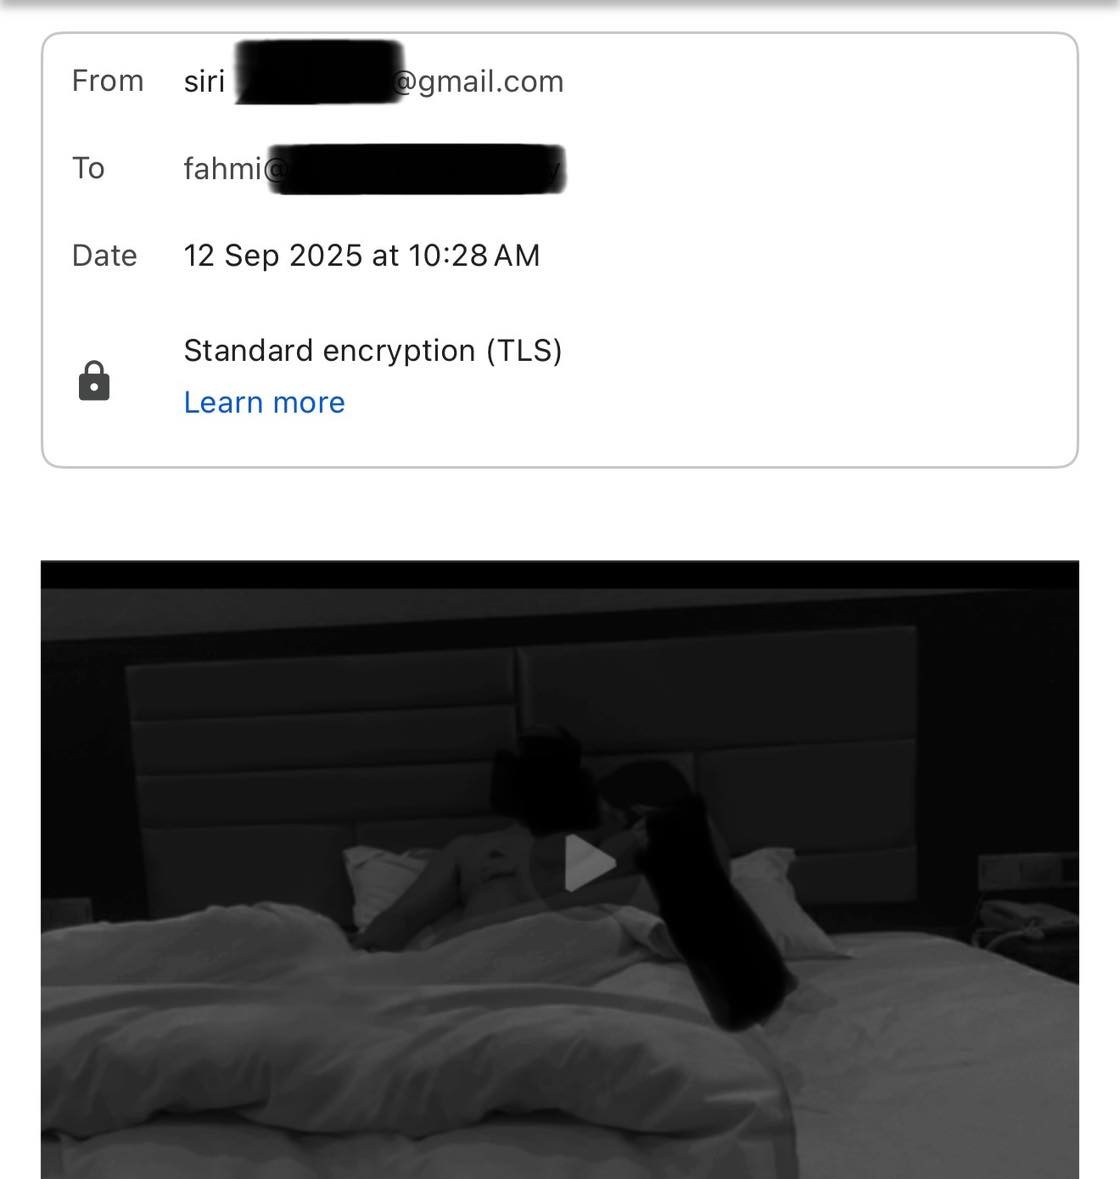Viewport: 1120px width, 1179px height.
Task: Click the From field label
Action: (107, 80)
